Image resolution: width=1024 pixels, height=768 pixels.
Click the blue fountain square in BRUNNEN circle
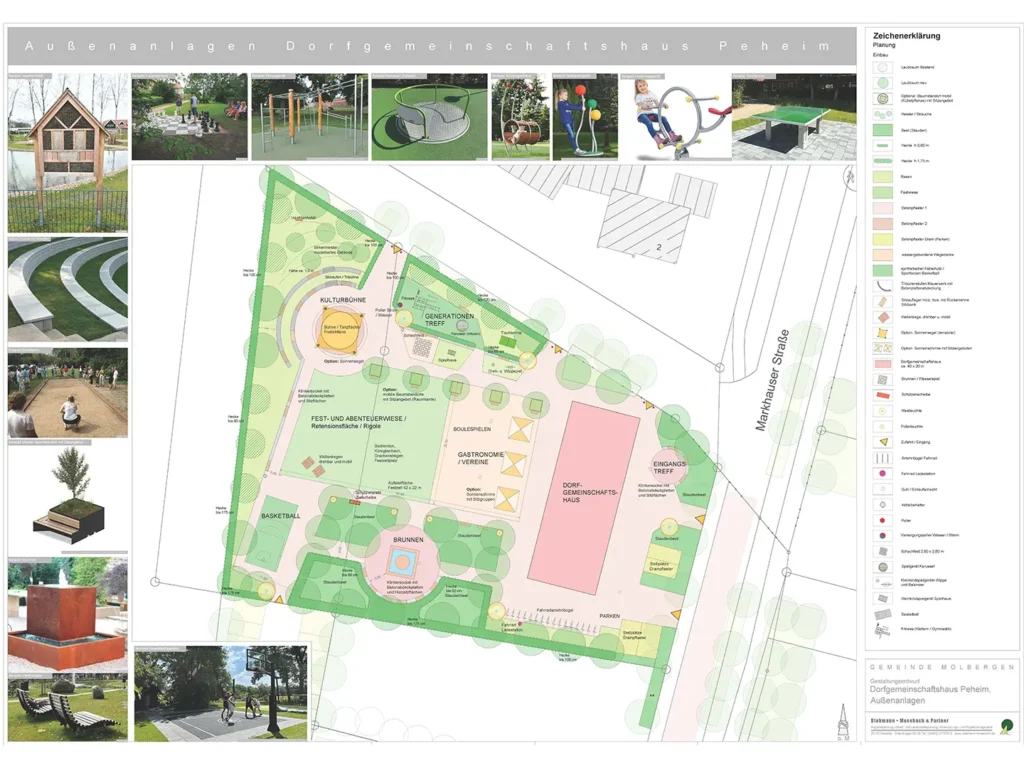pyautogui.click(x=402, y=562)
